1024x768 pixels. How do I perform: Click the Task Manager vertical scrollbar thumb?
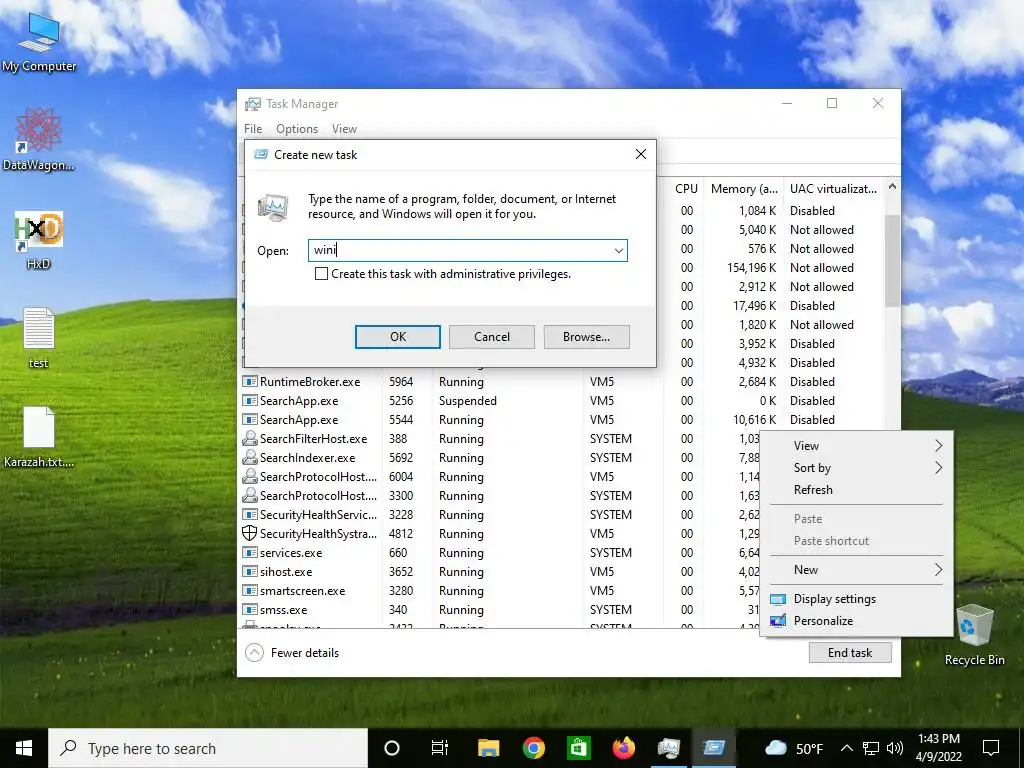pyautogui.click(x=891, y=260)
